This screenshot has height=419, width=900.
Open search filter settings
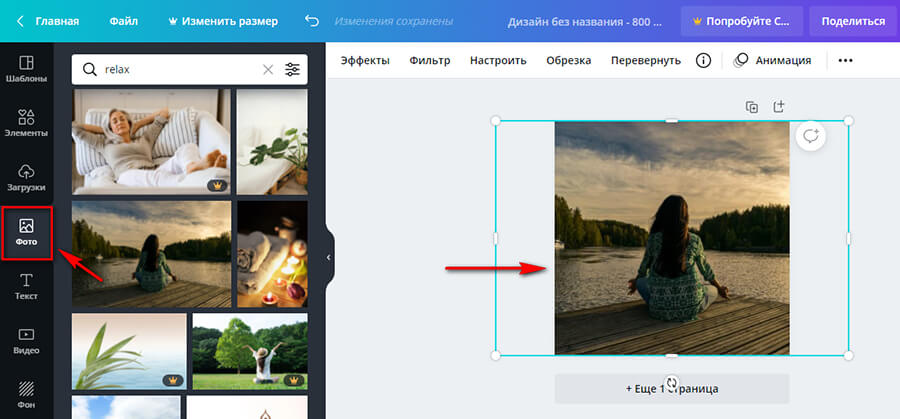coord(292,69)
